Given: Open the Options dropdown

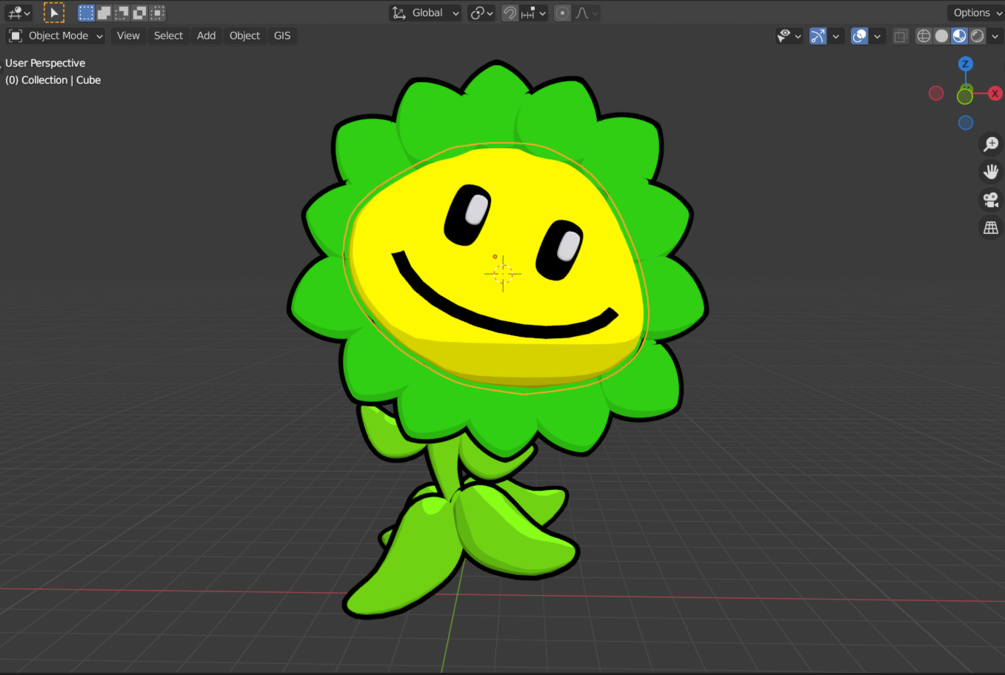Looking at the screenshot, I should [x=976, y=13].
